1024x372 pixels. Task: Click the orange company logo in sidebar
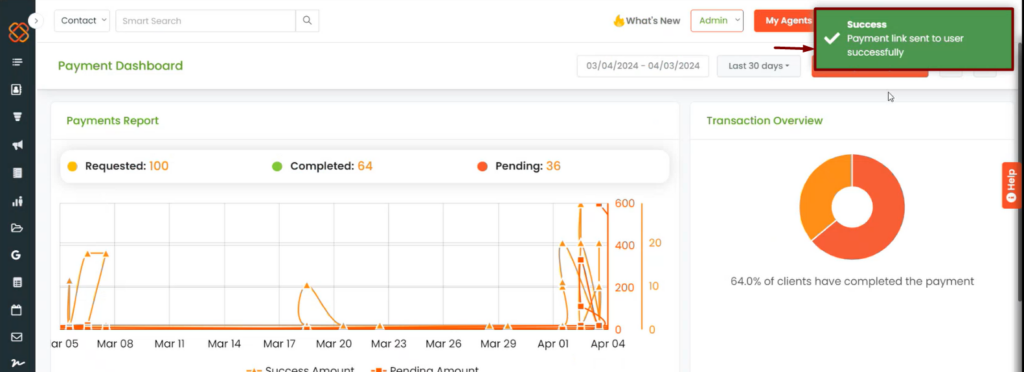[18, 32]
